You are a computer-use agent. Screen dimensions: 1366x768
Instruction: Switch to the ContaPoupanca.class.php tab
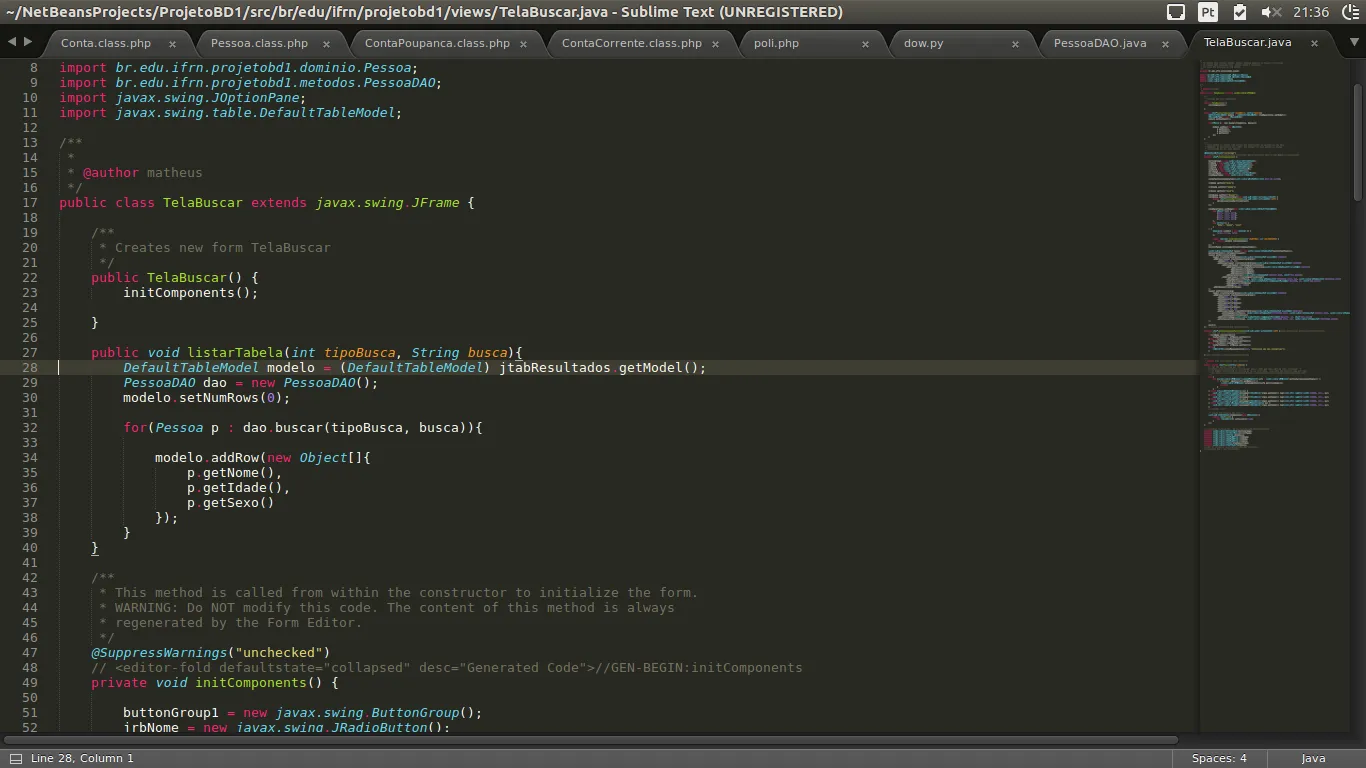(x=437, y=43)
